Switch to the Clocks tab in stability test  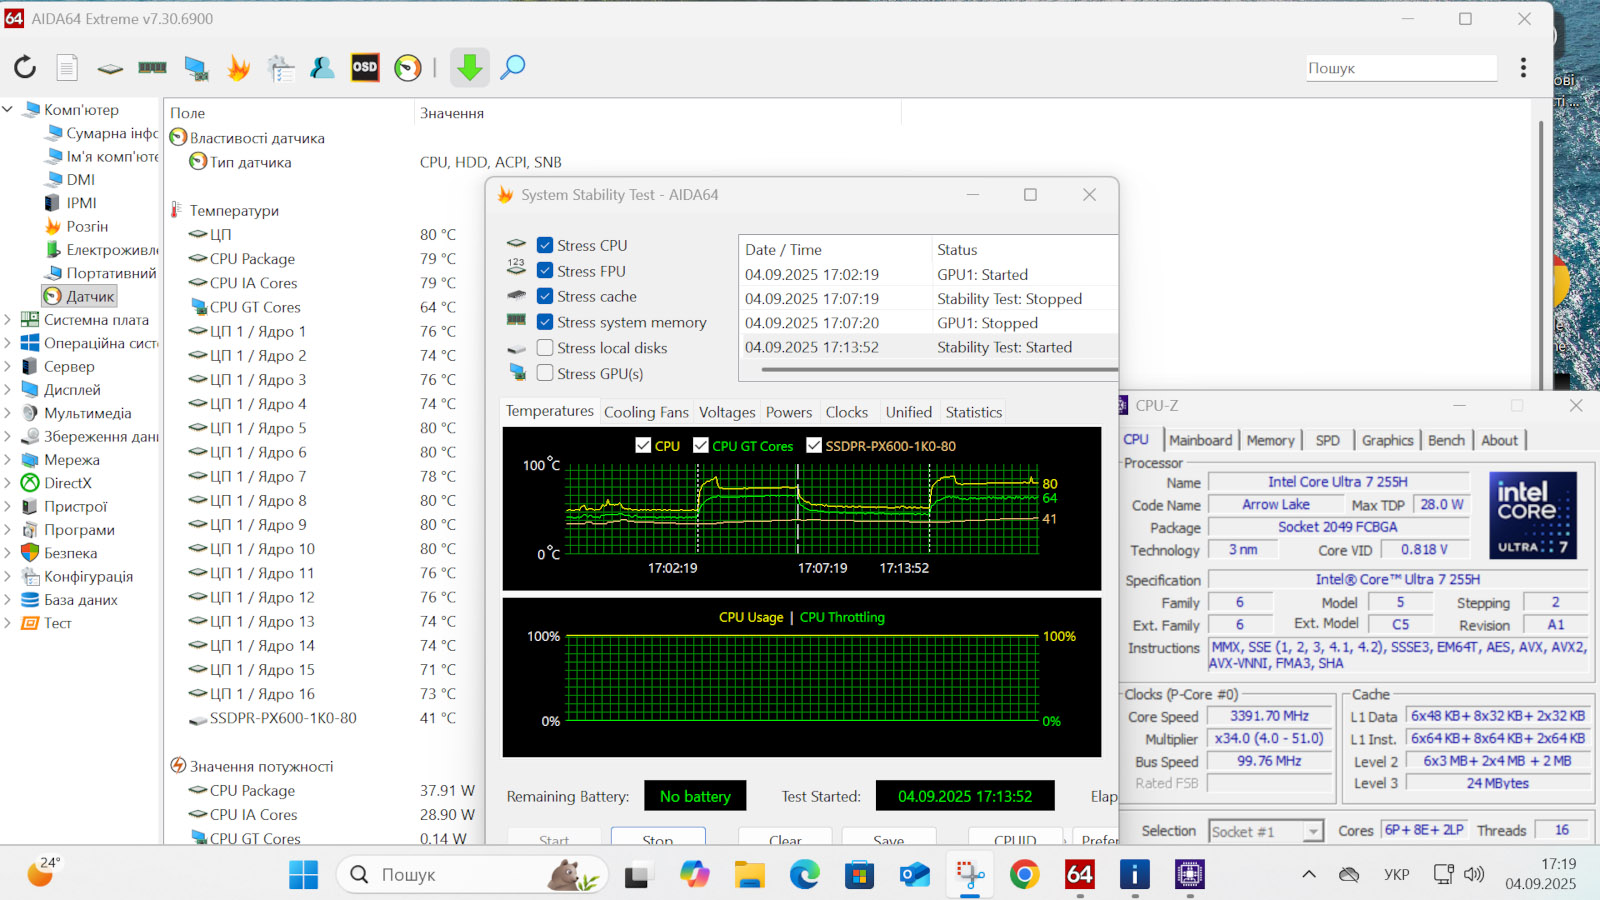(x=847, y=412)
